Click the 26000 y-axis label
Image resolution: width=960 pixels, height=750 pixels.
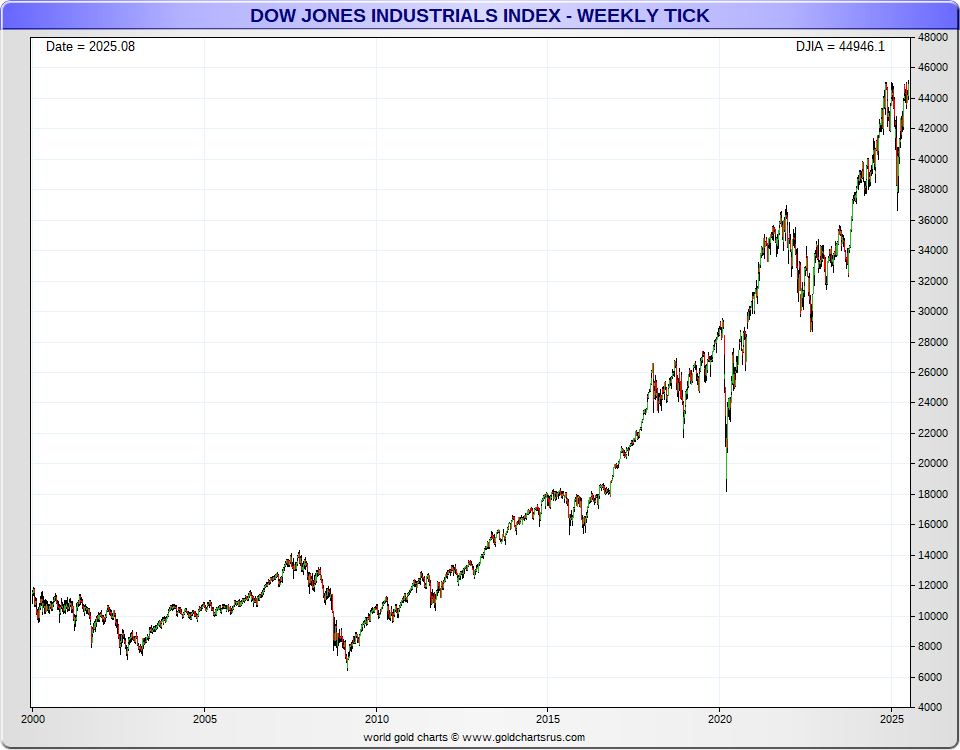(x=933, y=372)
